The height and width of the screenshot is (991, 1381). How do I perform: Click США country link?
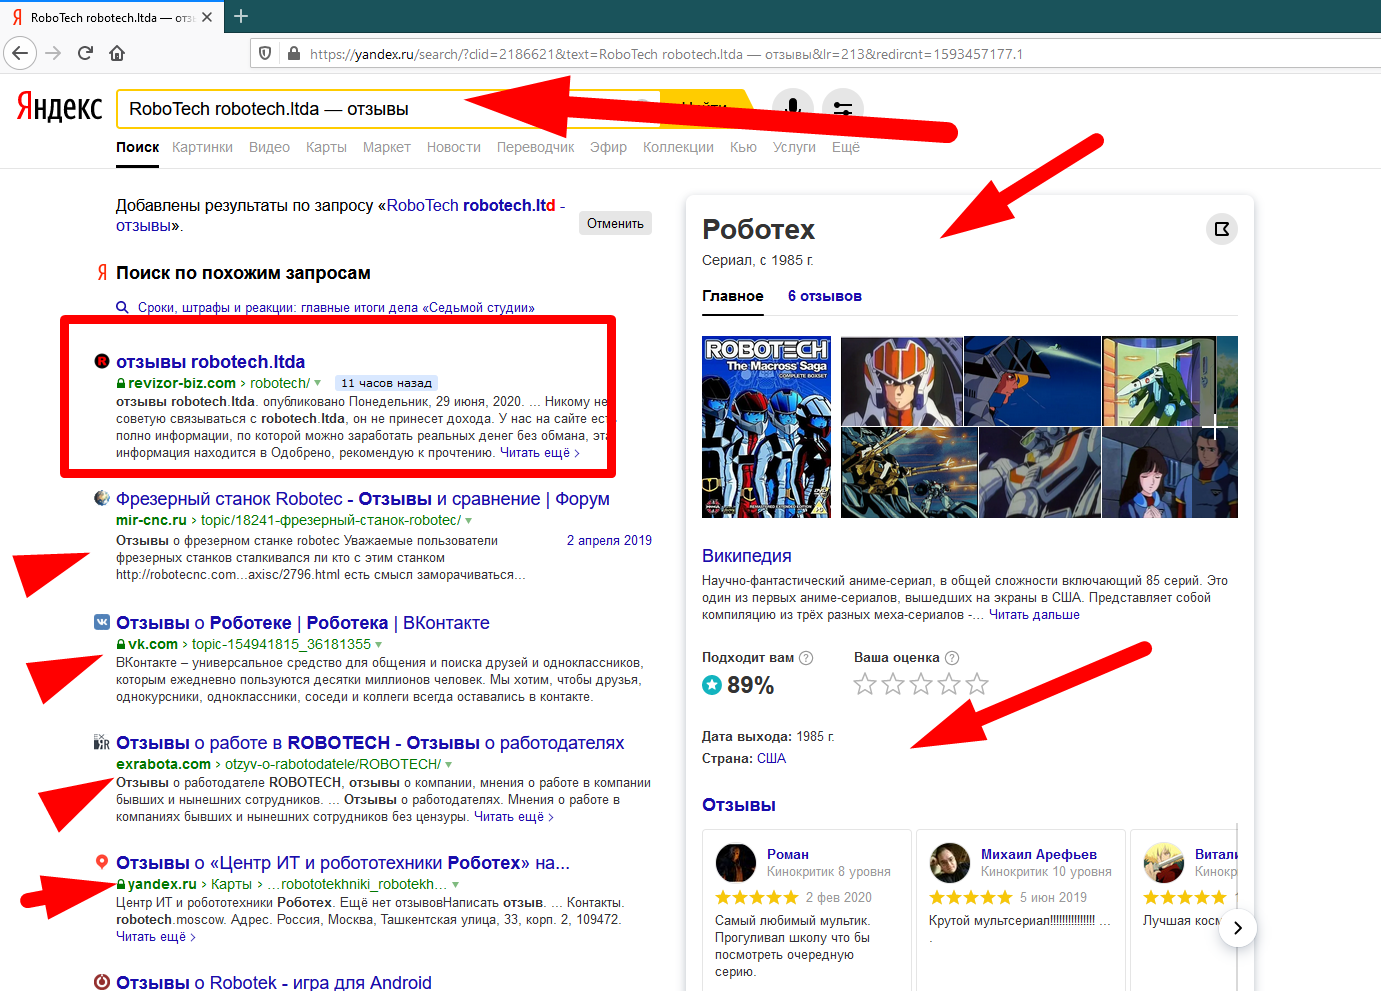pos(771,759)
